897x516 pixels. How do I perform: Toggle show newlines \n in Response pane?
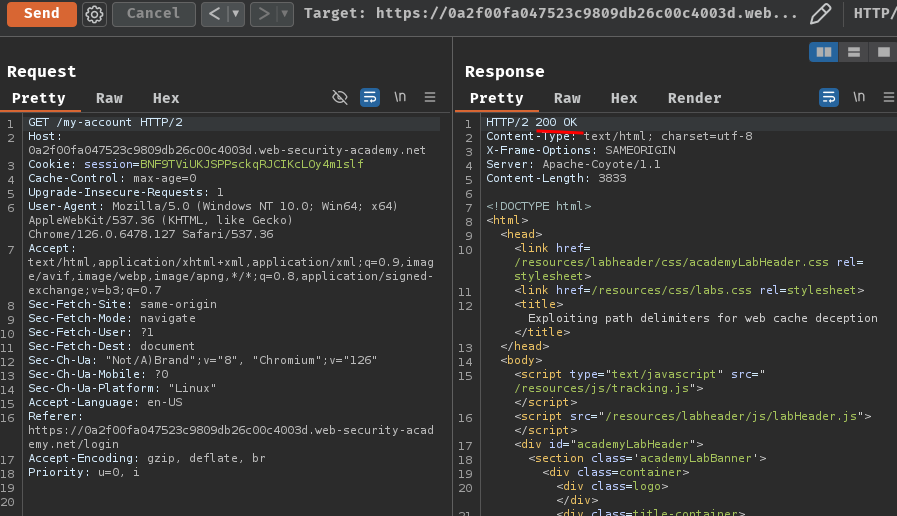click(x=859, y=97)
